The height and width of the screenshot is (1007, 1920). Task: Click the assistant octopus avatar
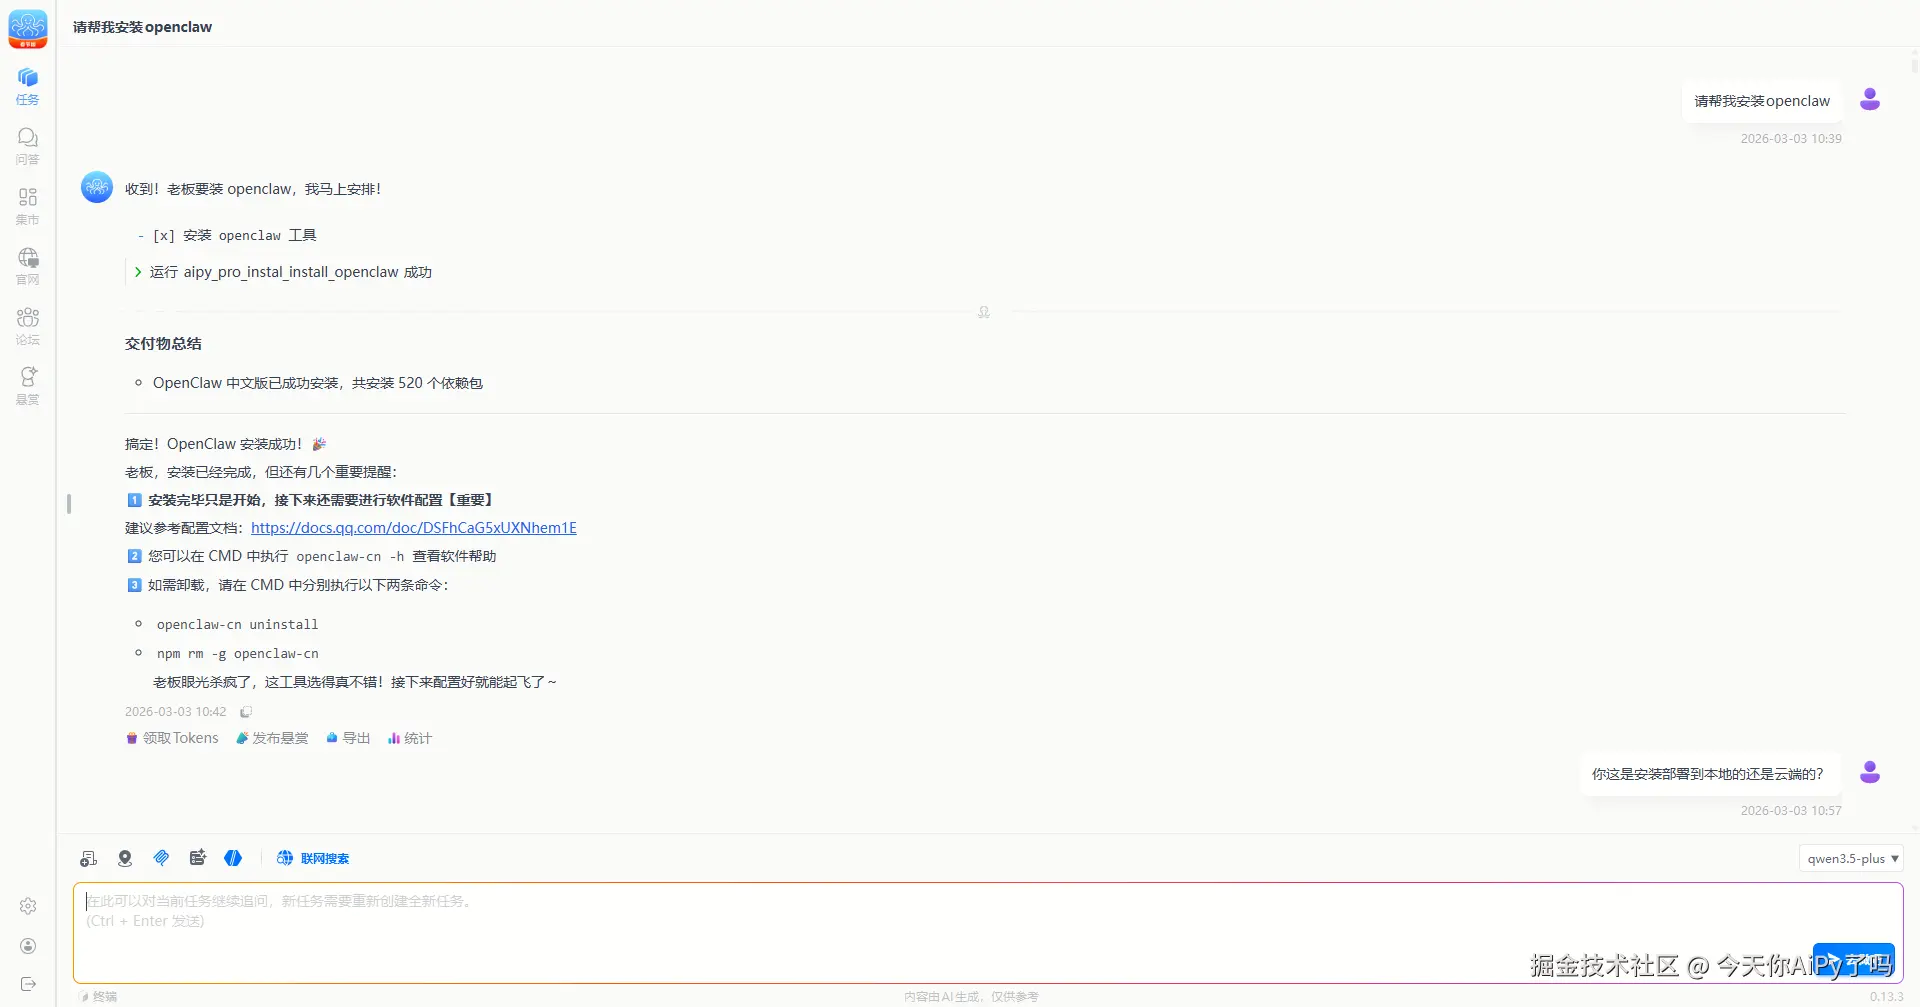[97, 187]
